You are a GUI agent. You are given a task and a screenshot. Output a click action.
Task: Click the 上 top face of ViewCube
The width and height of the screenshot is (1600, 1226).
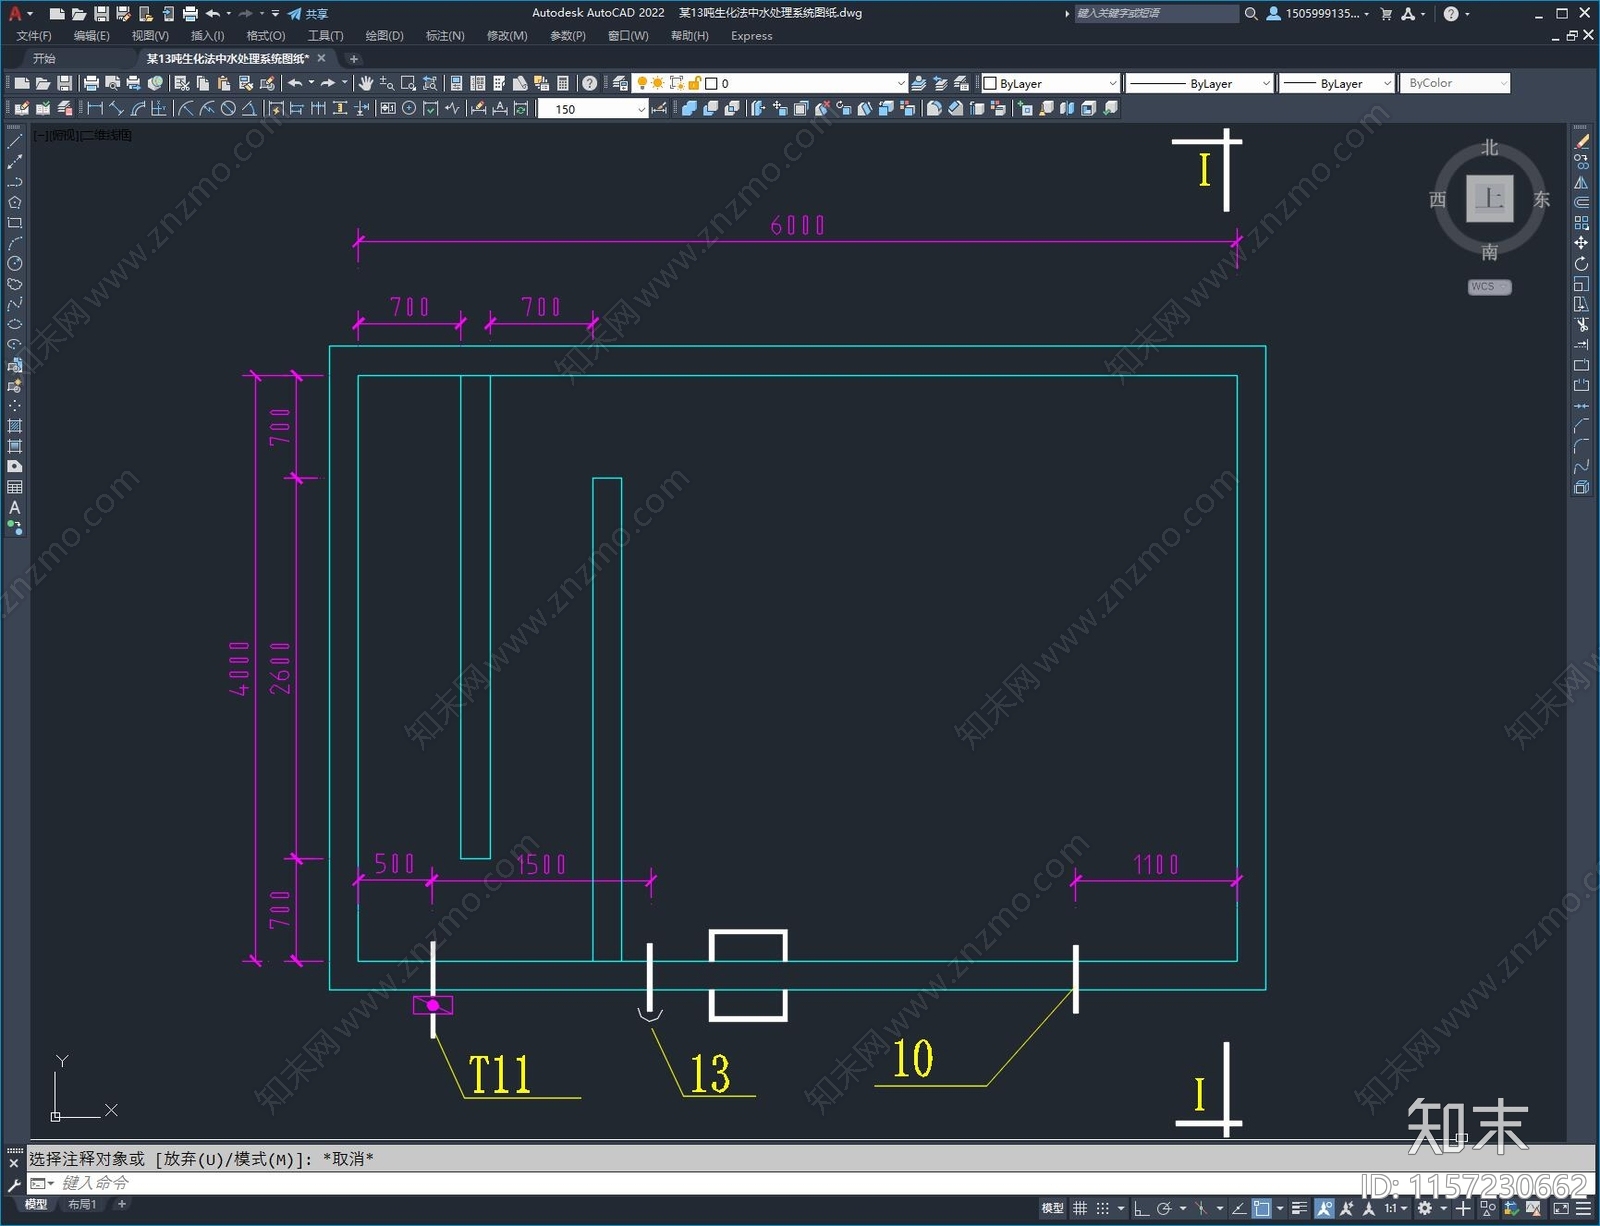1489,198
